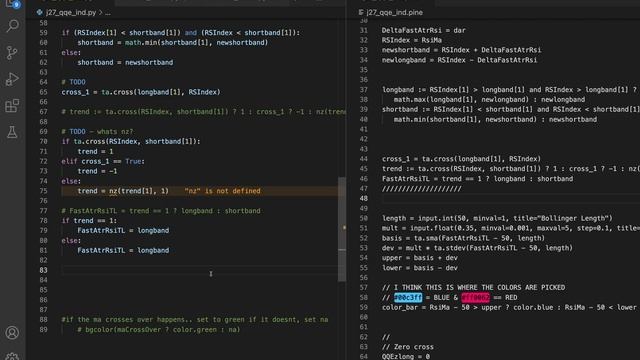The image size is (640, 360).
Task: Click the 'mult = input.float' line 51
Action: tap(511, 228)
